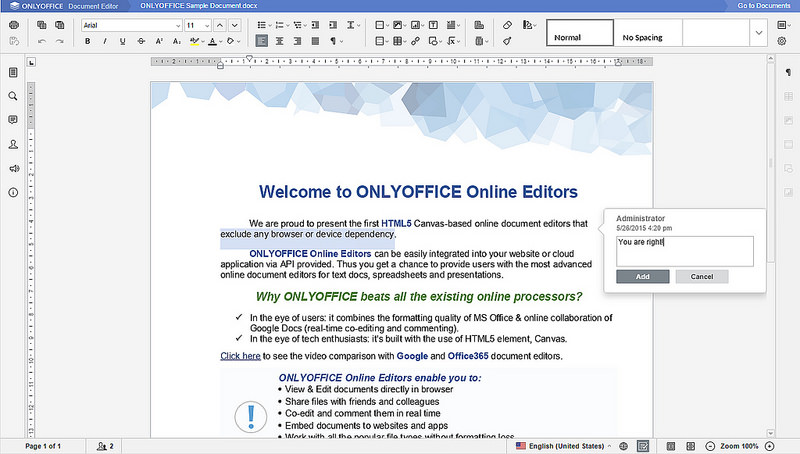Follow the 'Click here' link in document
This screenshot has height=454, width=800.
pyautogui.click(x=240, y=355)
